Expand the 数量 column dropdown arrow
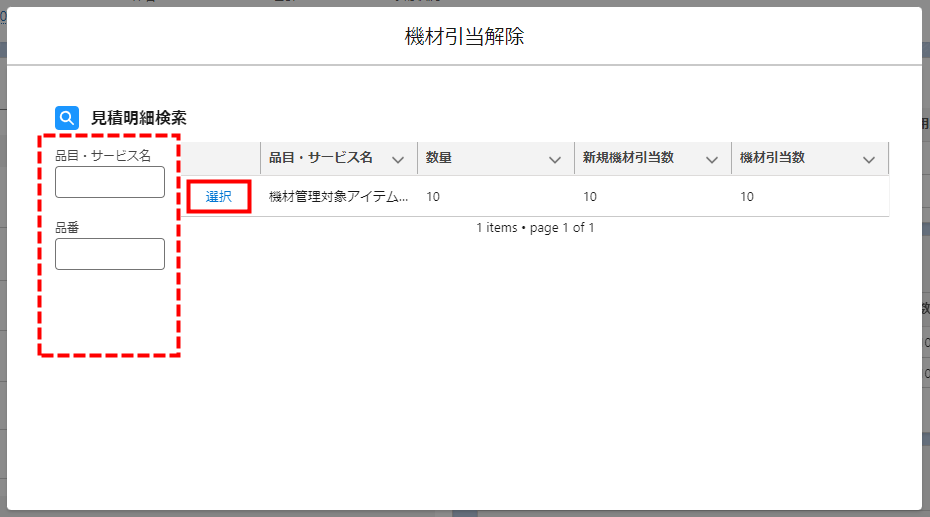 [x=555, y=159]
